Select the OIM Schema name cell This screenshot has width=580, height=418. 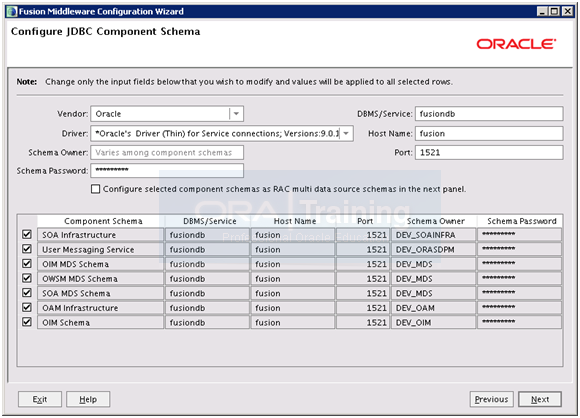[101, 323]
